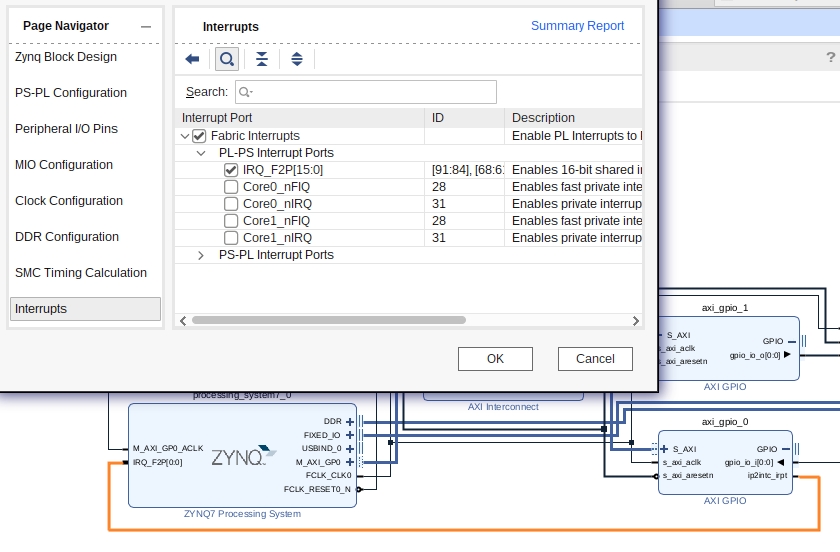Image resolution: width=840 pixels, height=552 pixels.
Task: Enable the Core0_nIRQ checkbox
Action: [230, 204]
